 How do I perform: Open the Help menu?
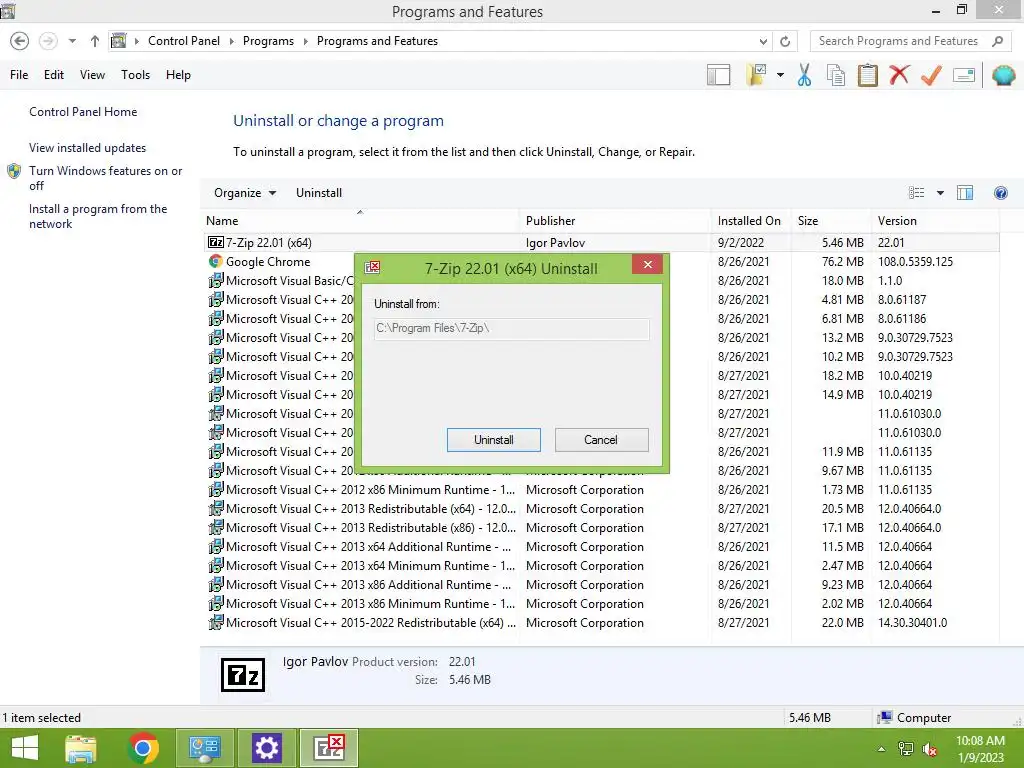[x=178, y=75]
